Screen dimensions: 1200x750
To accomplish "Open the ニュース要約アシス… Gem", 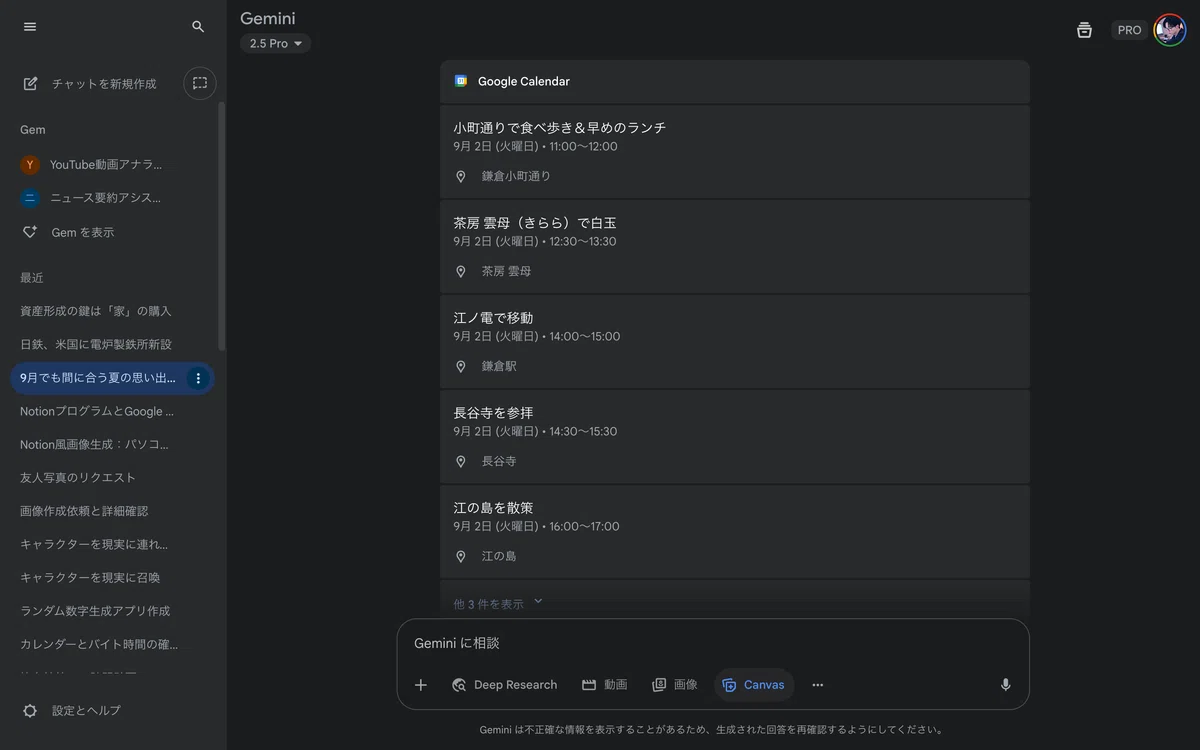I will point(107,198).
